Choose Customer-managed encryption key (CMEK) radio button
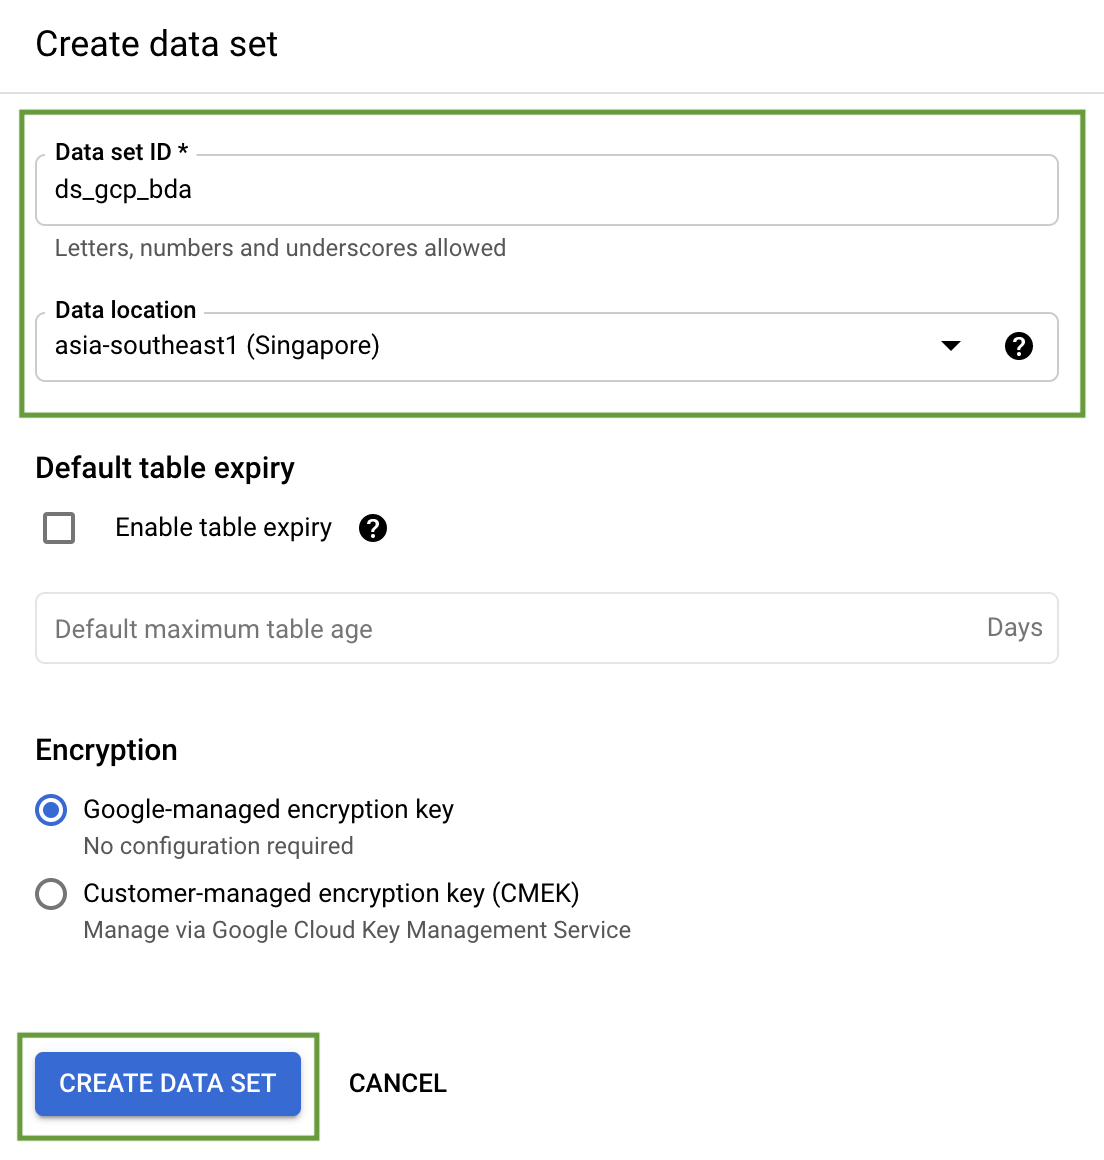Screen dimensions: 1104x1160 [x=51, y=894]
